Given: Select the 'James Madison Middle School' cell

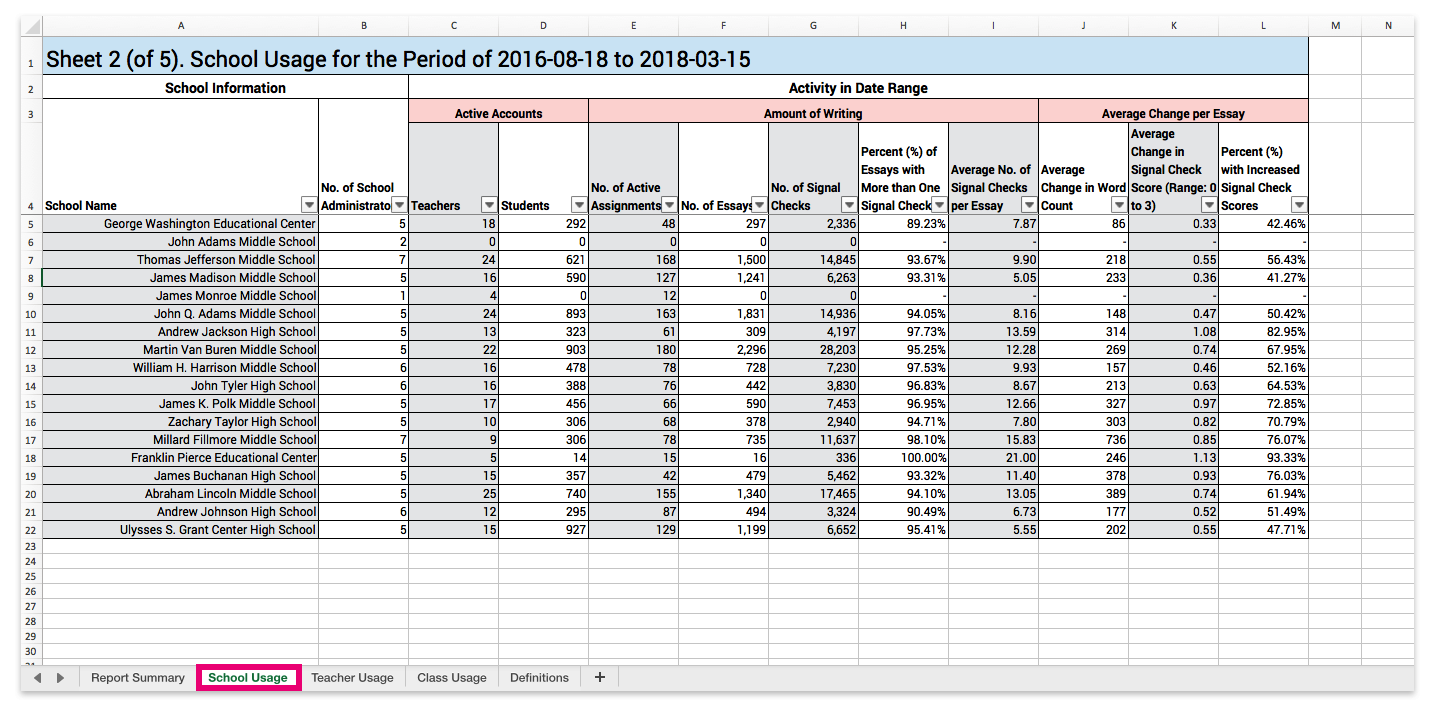Looking at the screenshot, I should [x=181, y=278].
